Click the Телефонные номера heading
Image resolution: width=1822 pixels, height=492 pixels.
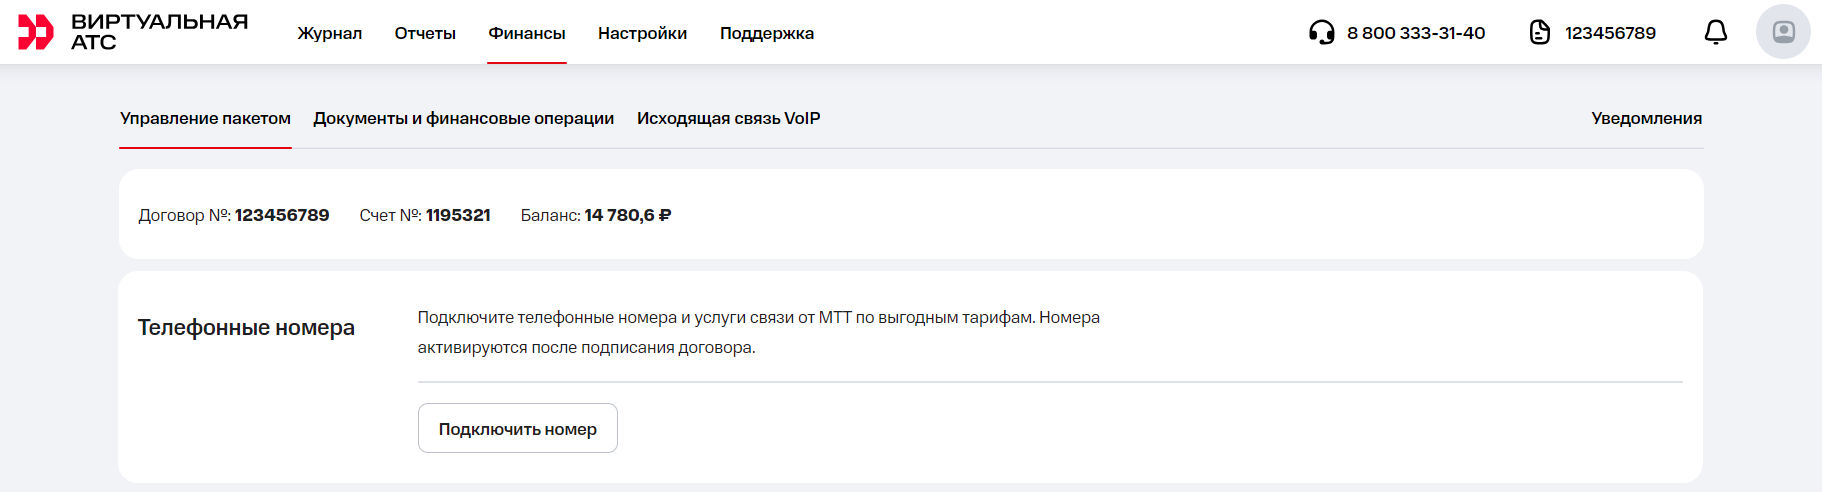(x=246, y=328)
